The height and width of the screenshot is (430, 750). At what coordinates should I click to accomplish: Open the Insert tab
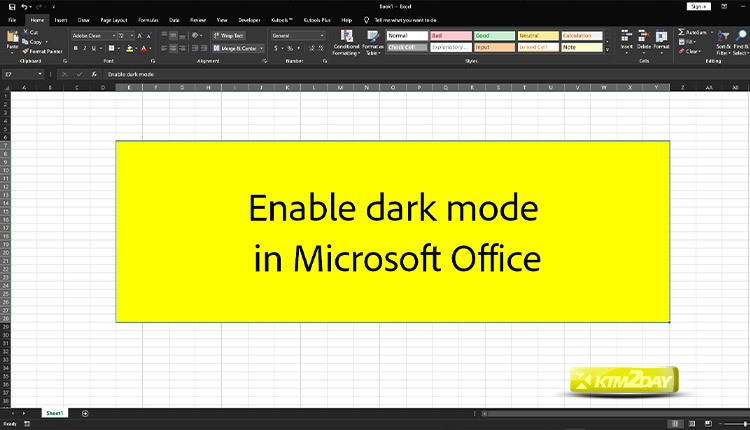tap(61, 20)
